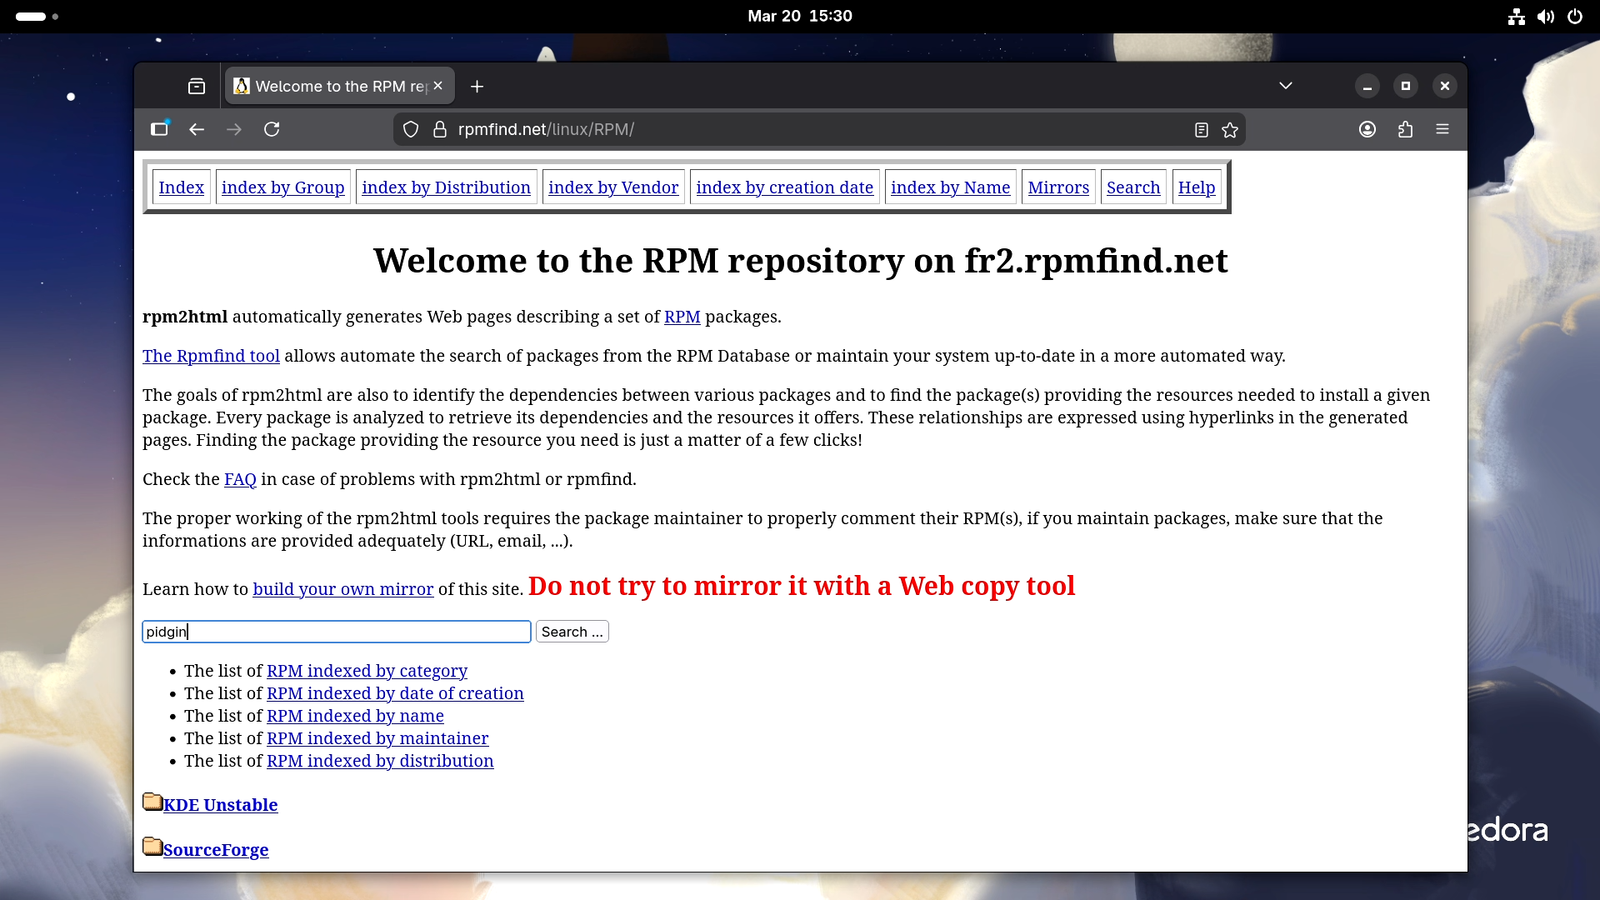
Task: Open RPM indexed by name link
Action: click(x=355, y=716)
